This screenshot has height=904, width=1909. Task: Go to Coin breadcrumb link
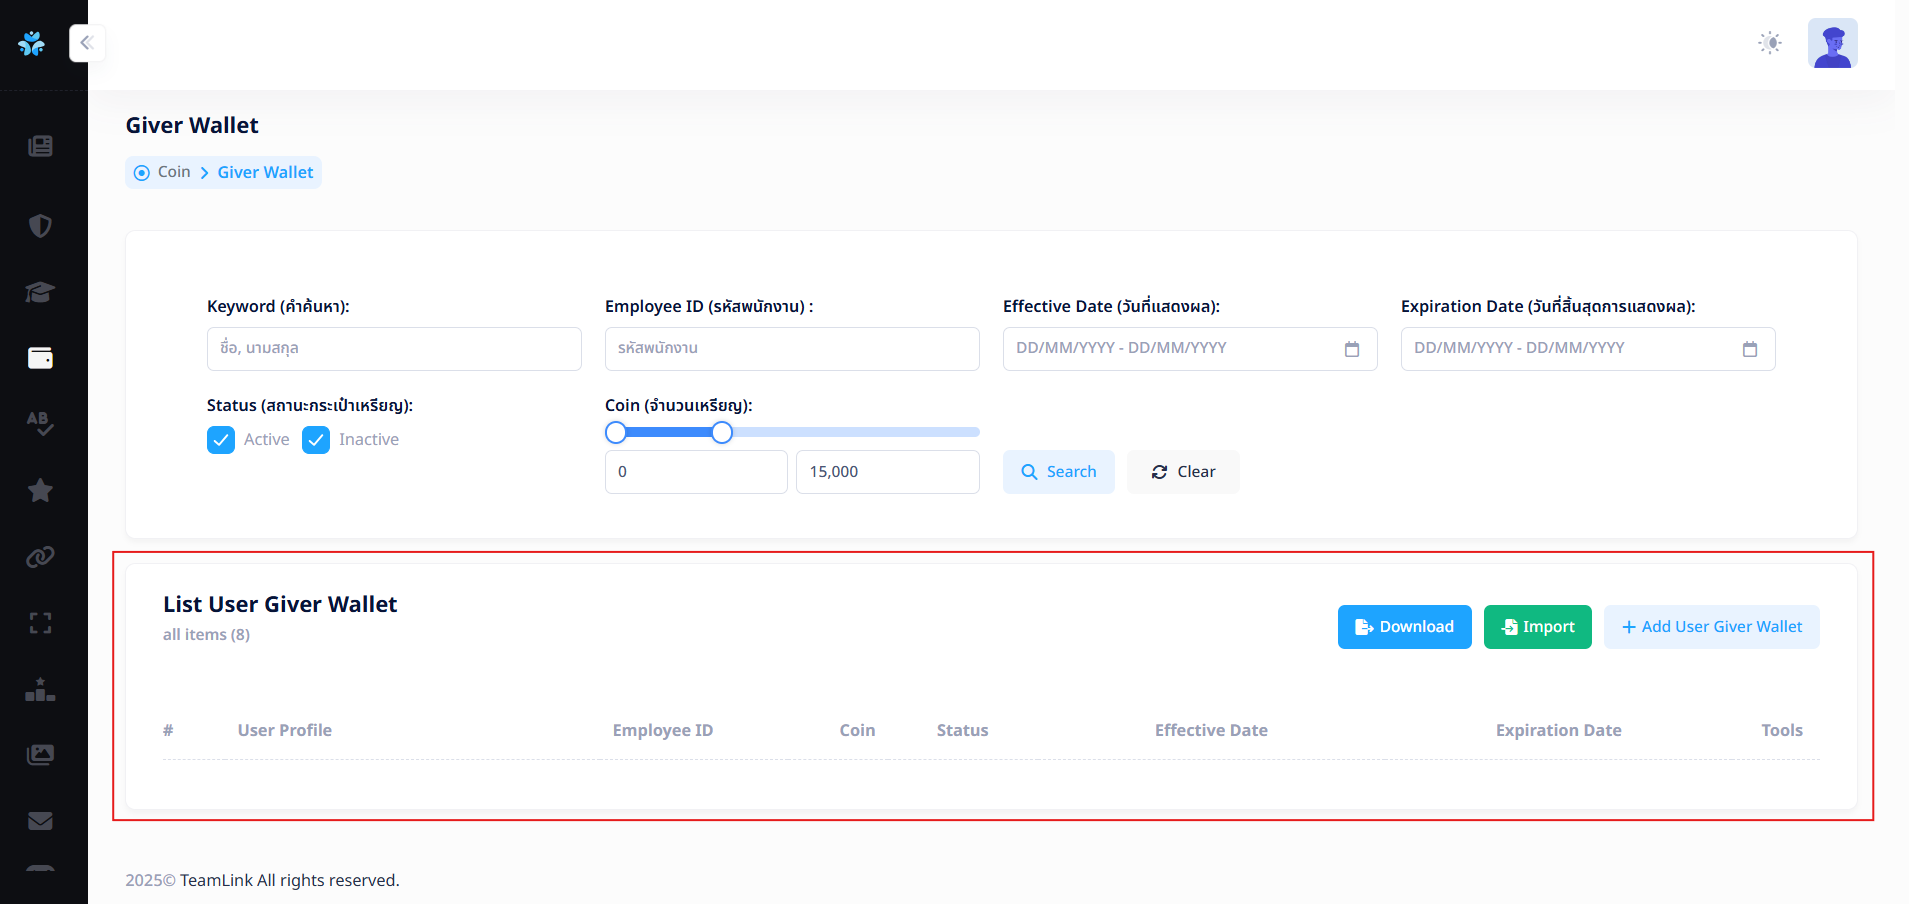coord(174,172)
